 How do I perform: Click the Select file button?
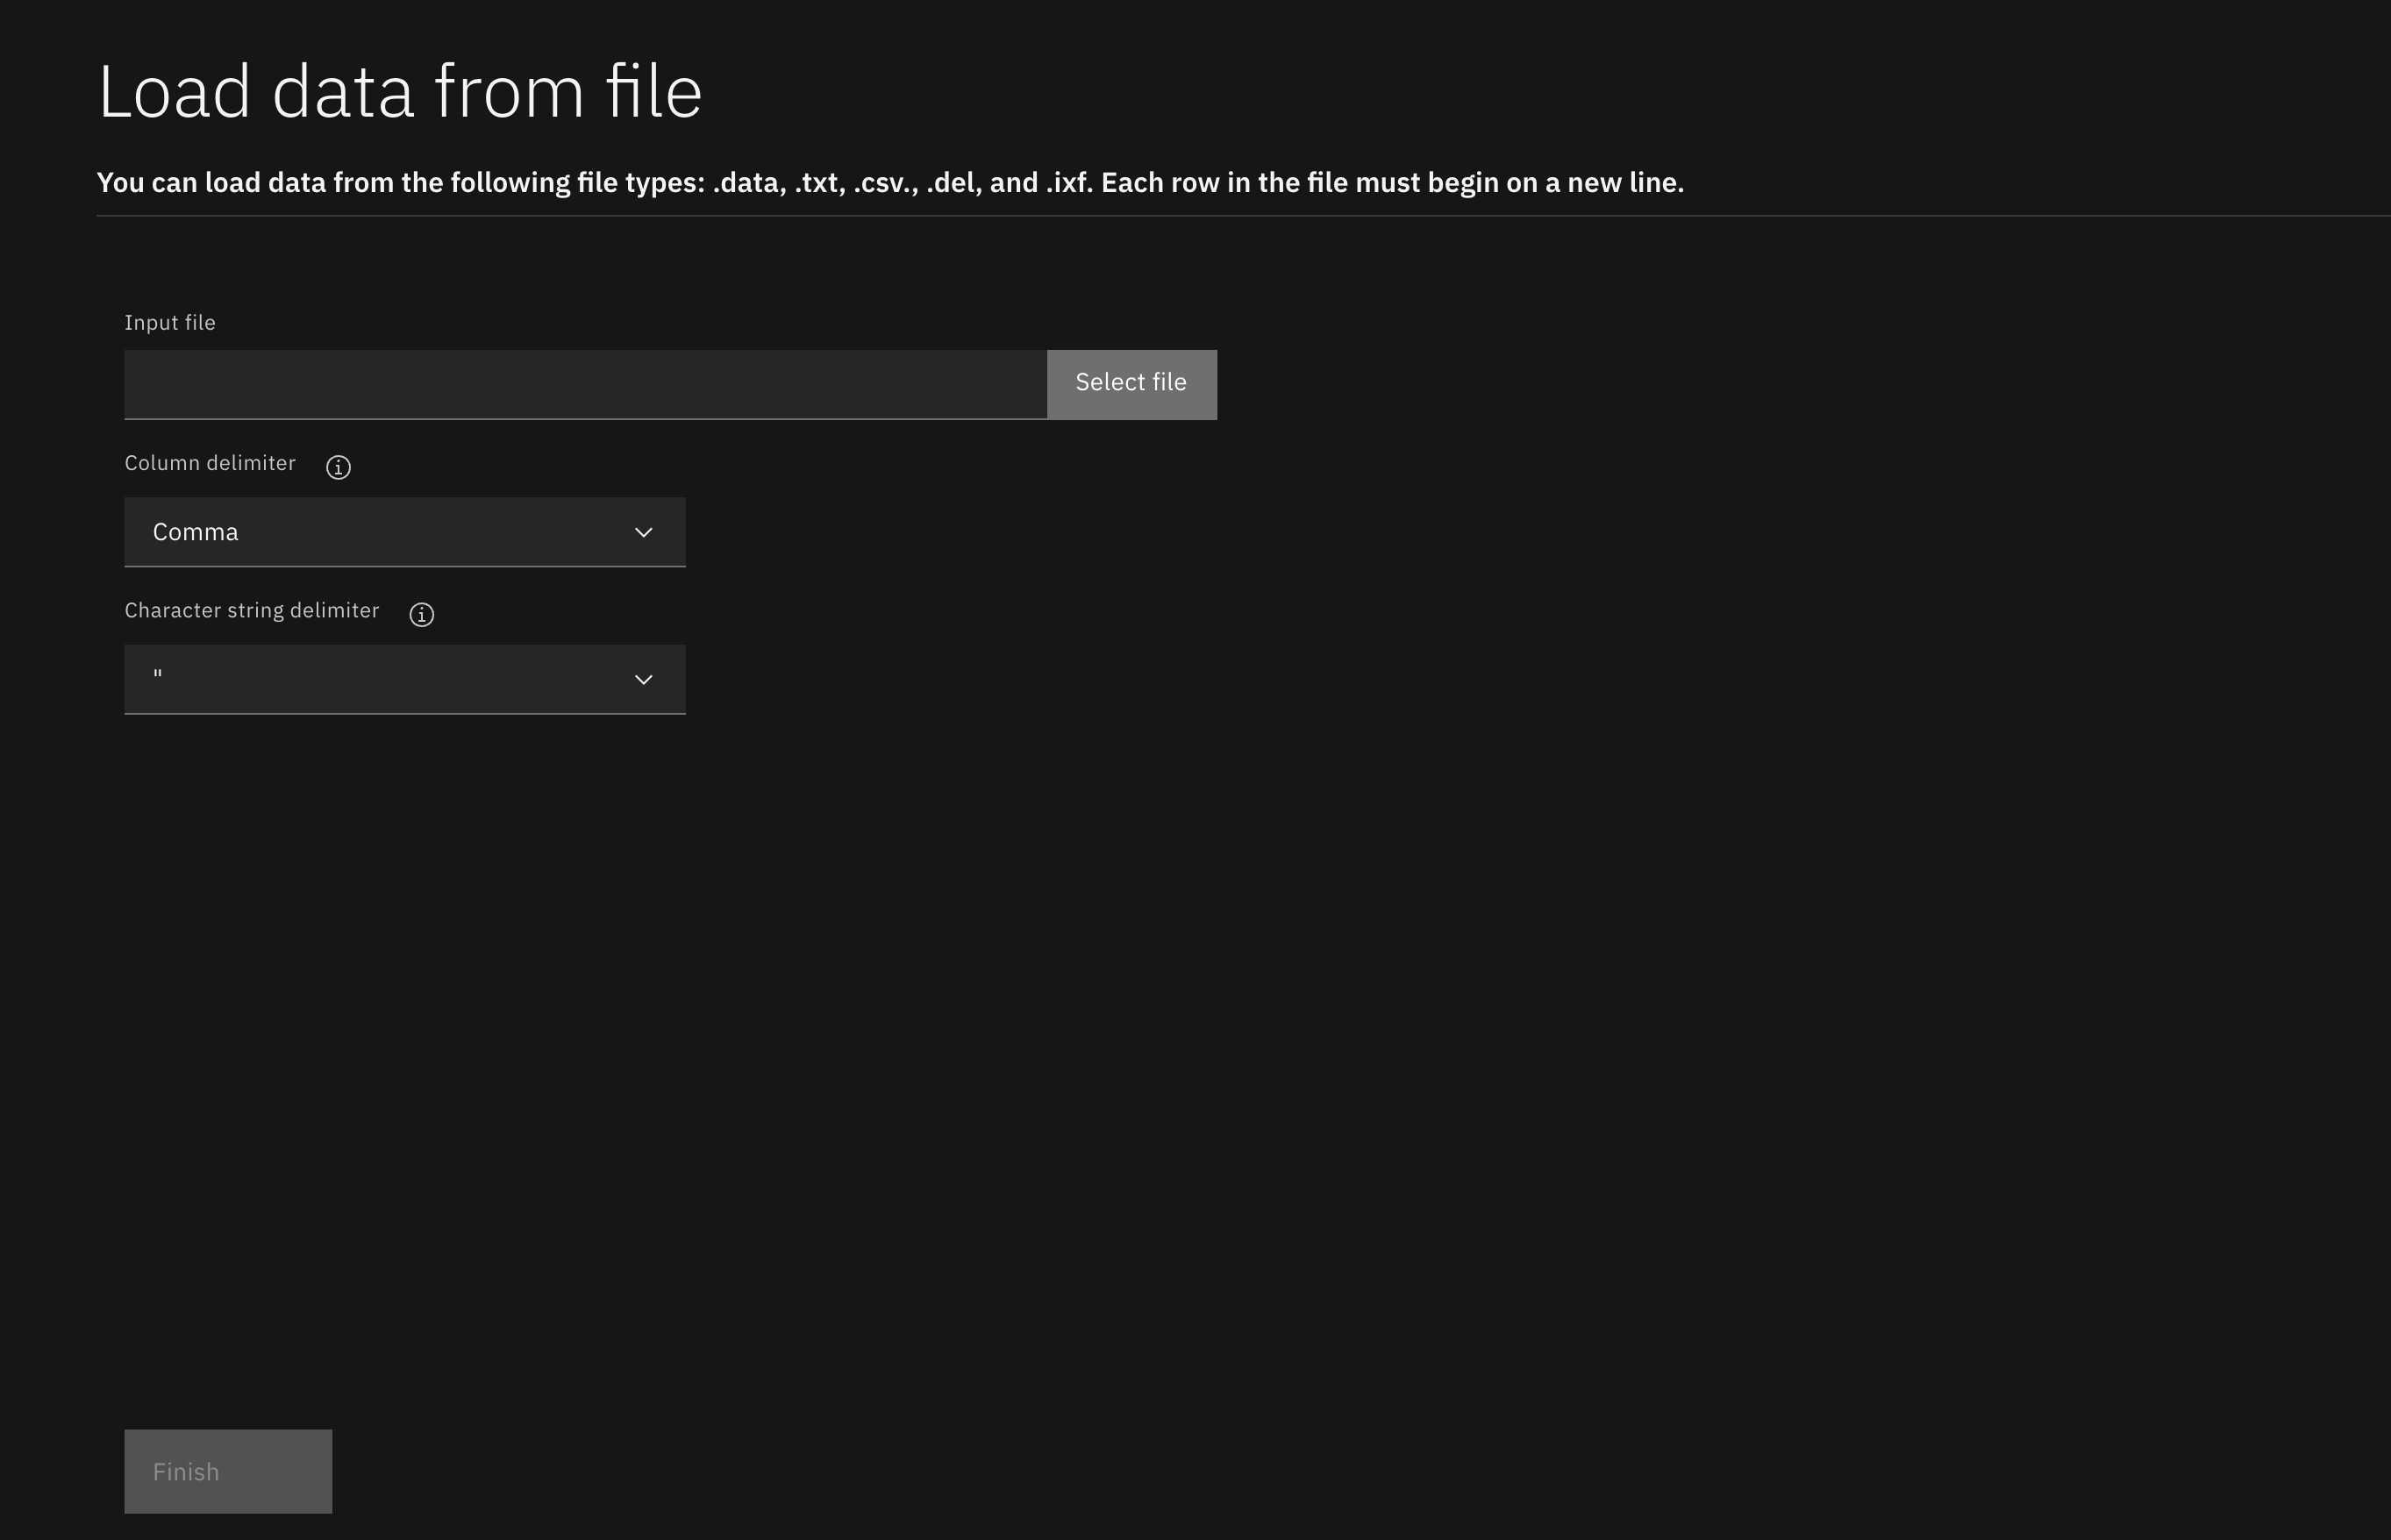click(x=1131, y=384)
